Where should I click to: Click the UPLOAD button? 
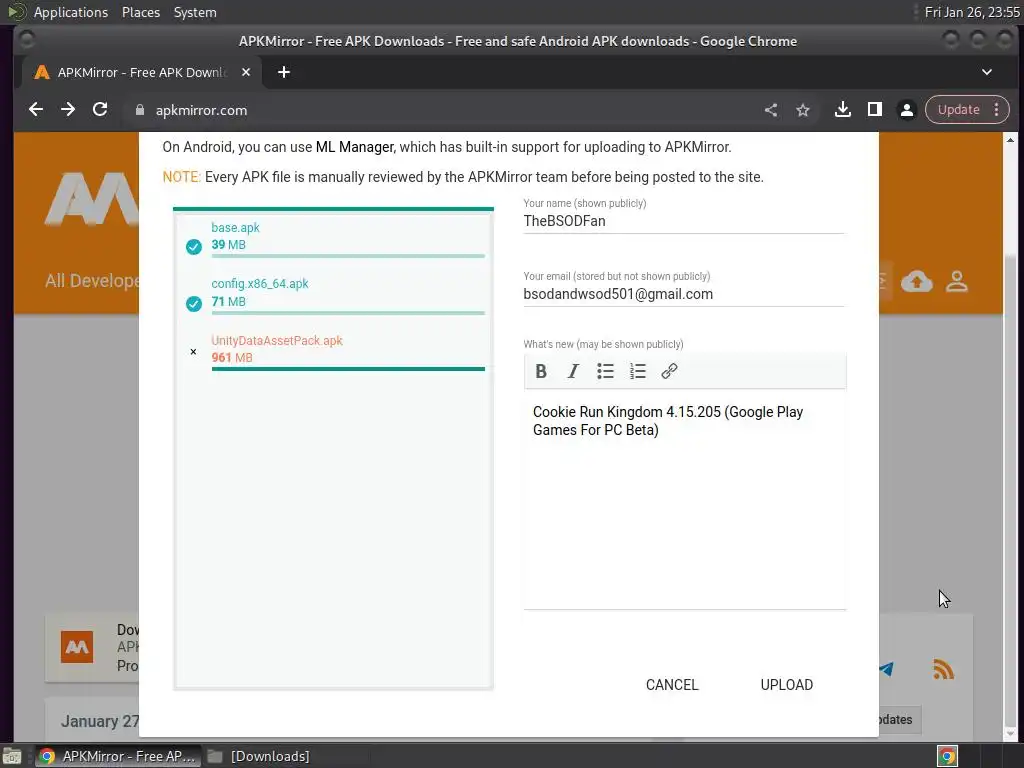click(786, 685)
